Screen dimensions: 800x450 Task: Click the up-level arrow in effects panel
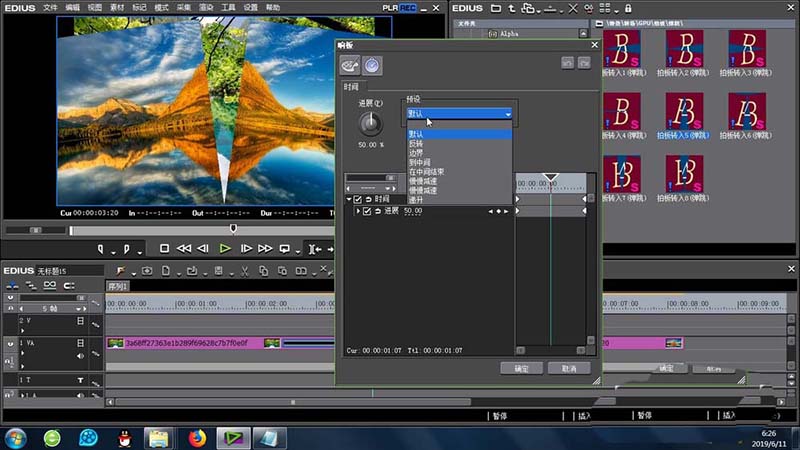pyautogui.click(x=511, y=8)
